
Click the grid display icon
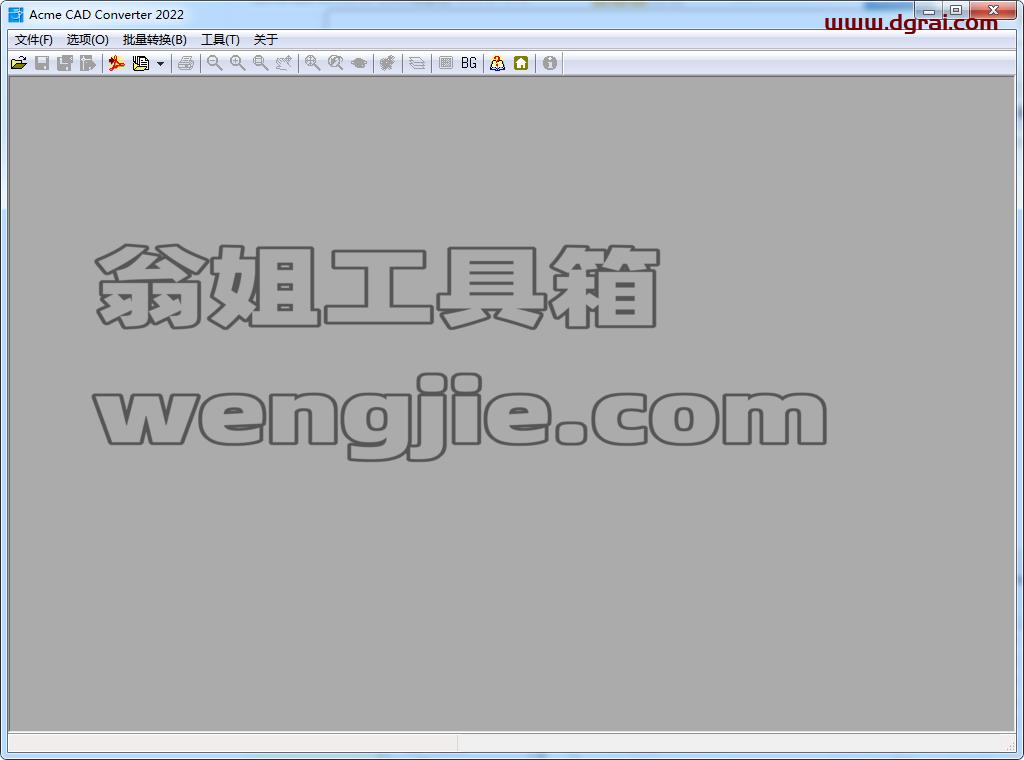(445, 63)
